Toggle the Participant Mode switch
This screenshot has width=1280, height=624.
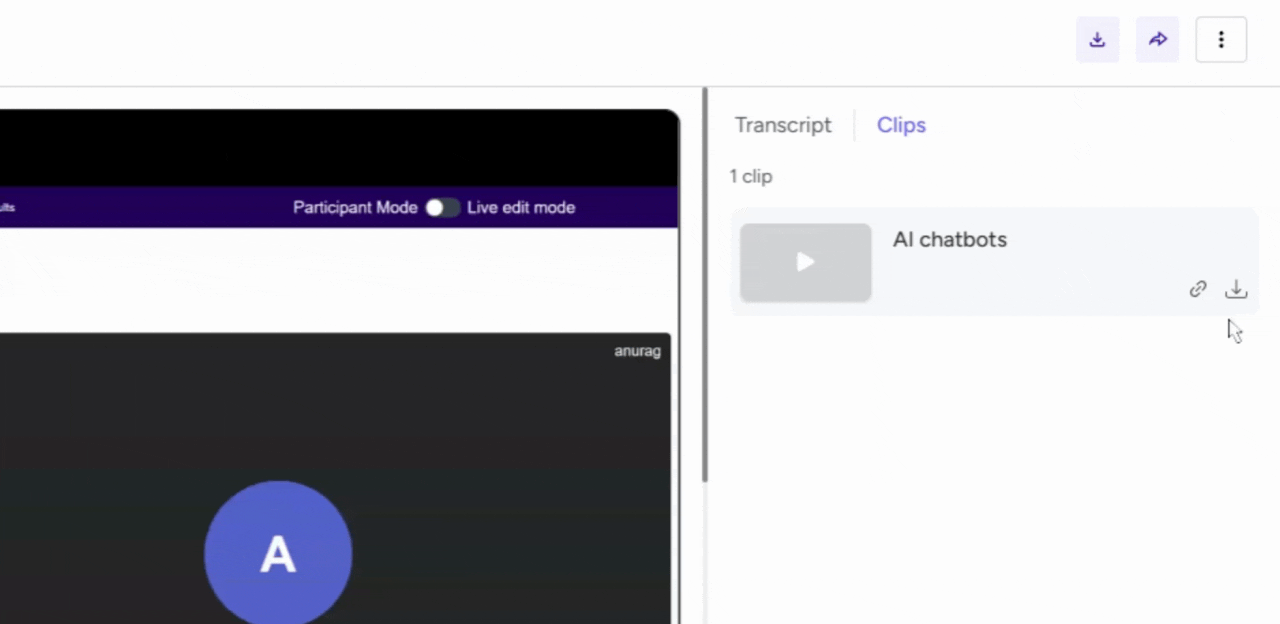click(442, 208)
